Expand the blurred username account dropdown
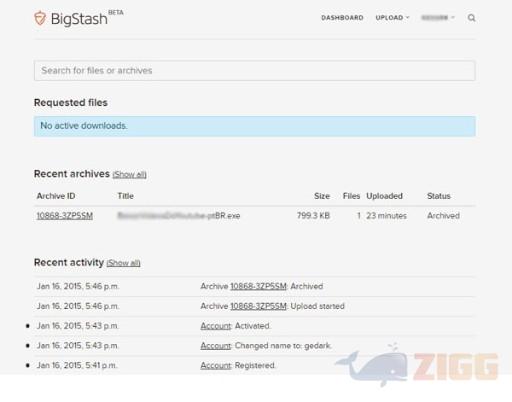The width and height of the screenshot is (512, 402). (x=438, y=18)
